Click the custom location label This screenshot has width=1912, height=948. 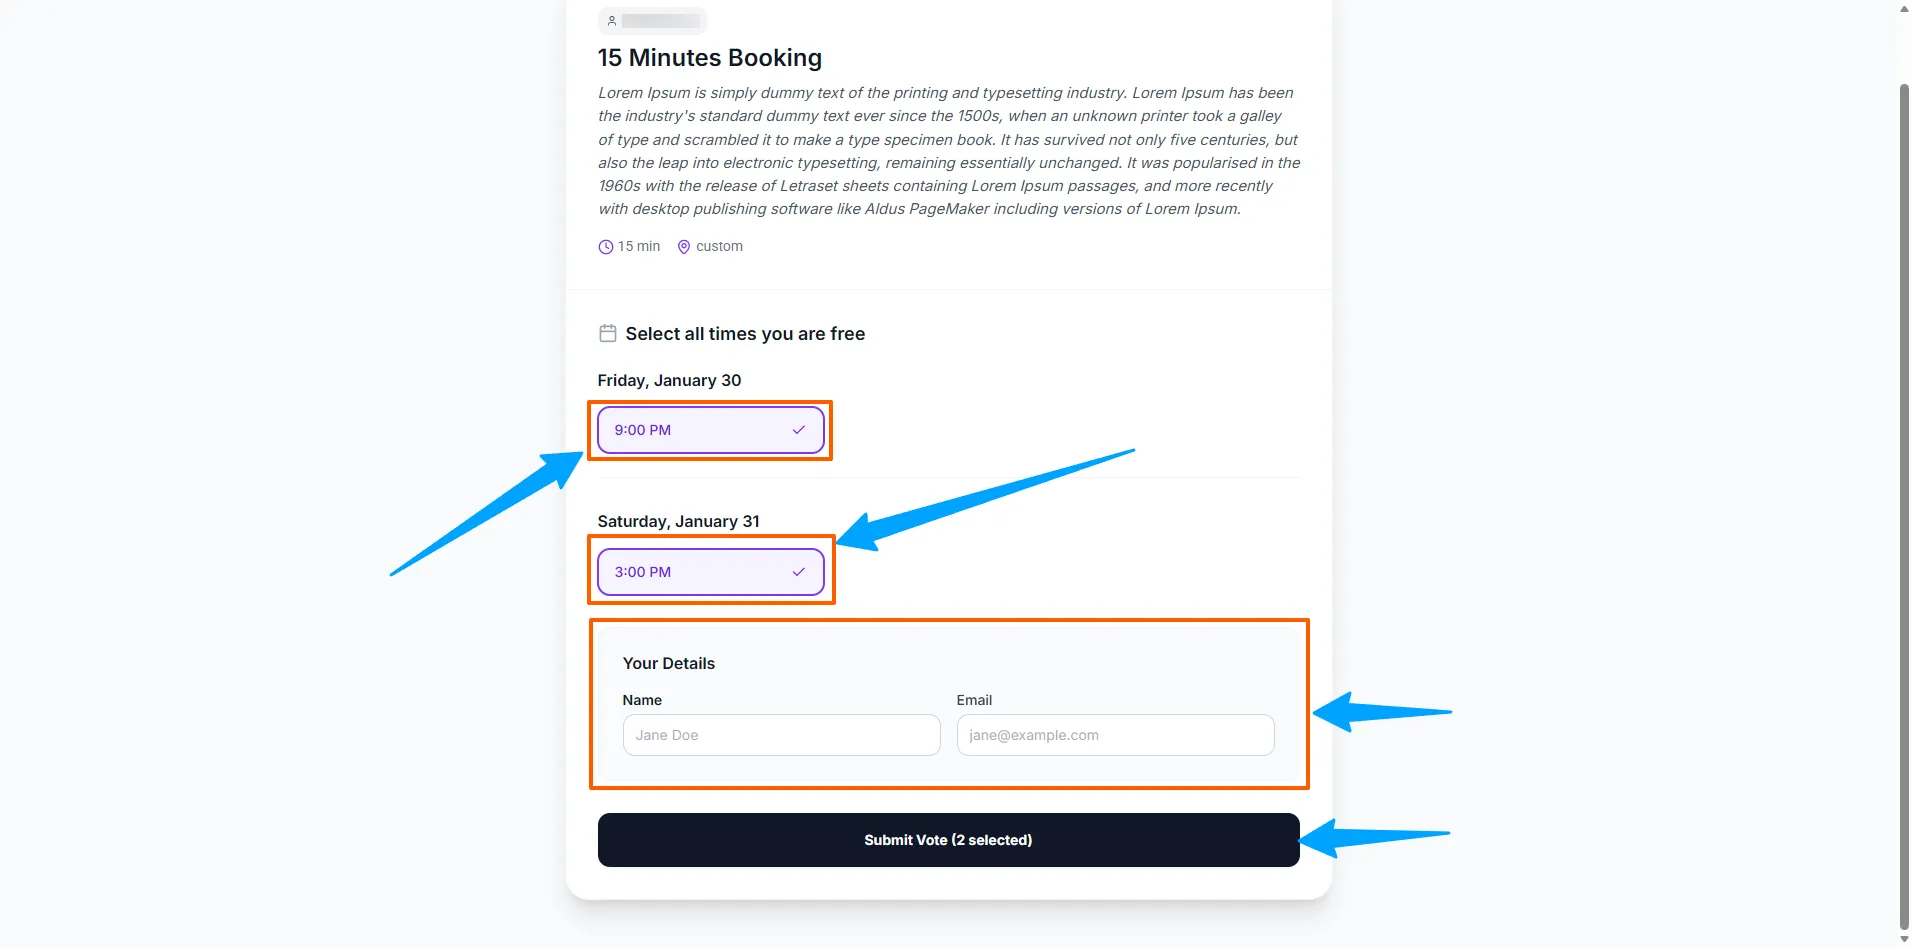(x=719, y=247)
